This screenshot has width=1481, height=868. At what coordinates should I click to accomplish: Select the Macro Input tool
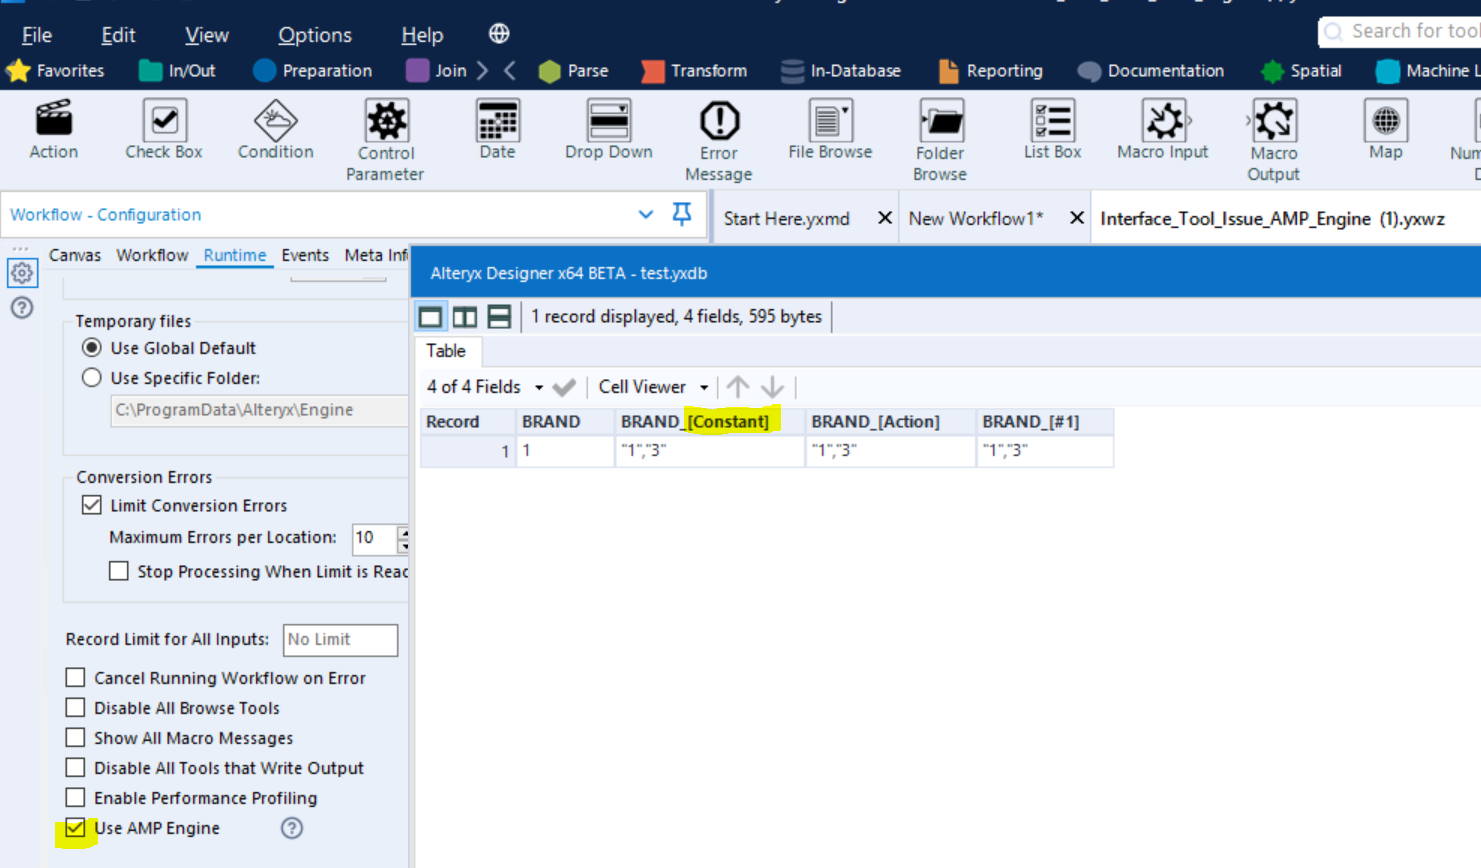click(x=1162, y=129)
